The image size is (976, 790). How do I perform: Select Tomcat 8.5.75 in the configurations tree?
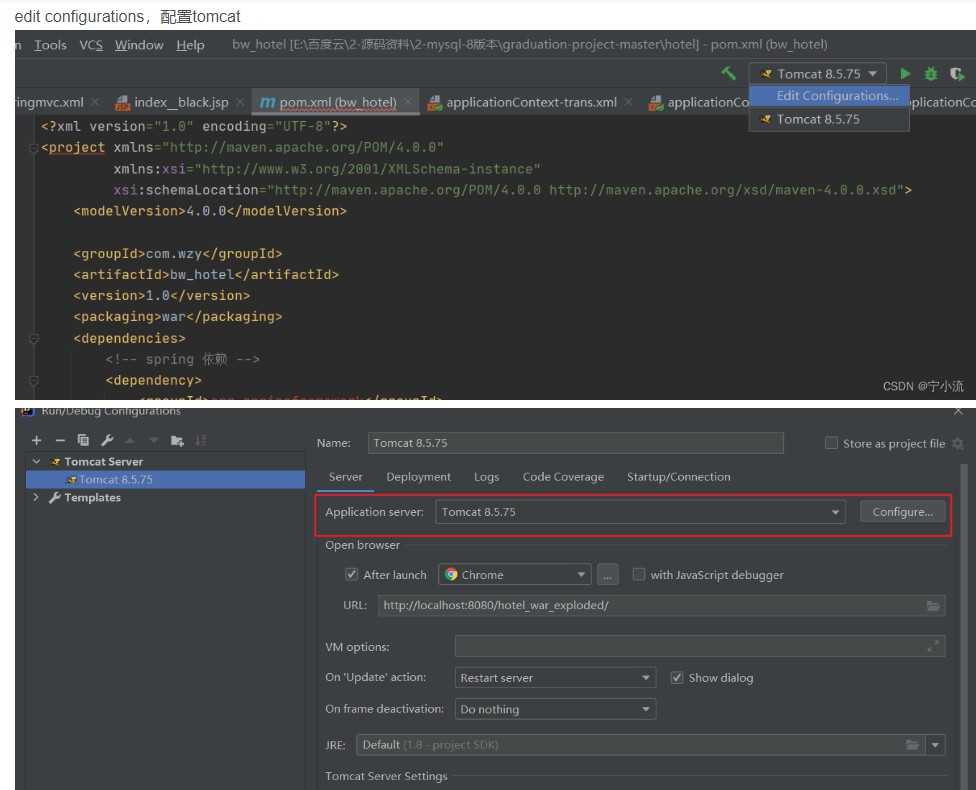pyautogui.click(x=166, y=479)
